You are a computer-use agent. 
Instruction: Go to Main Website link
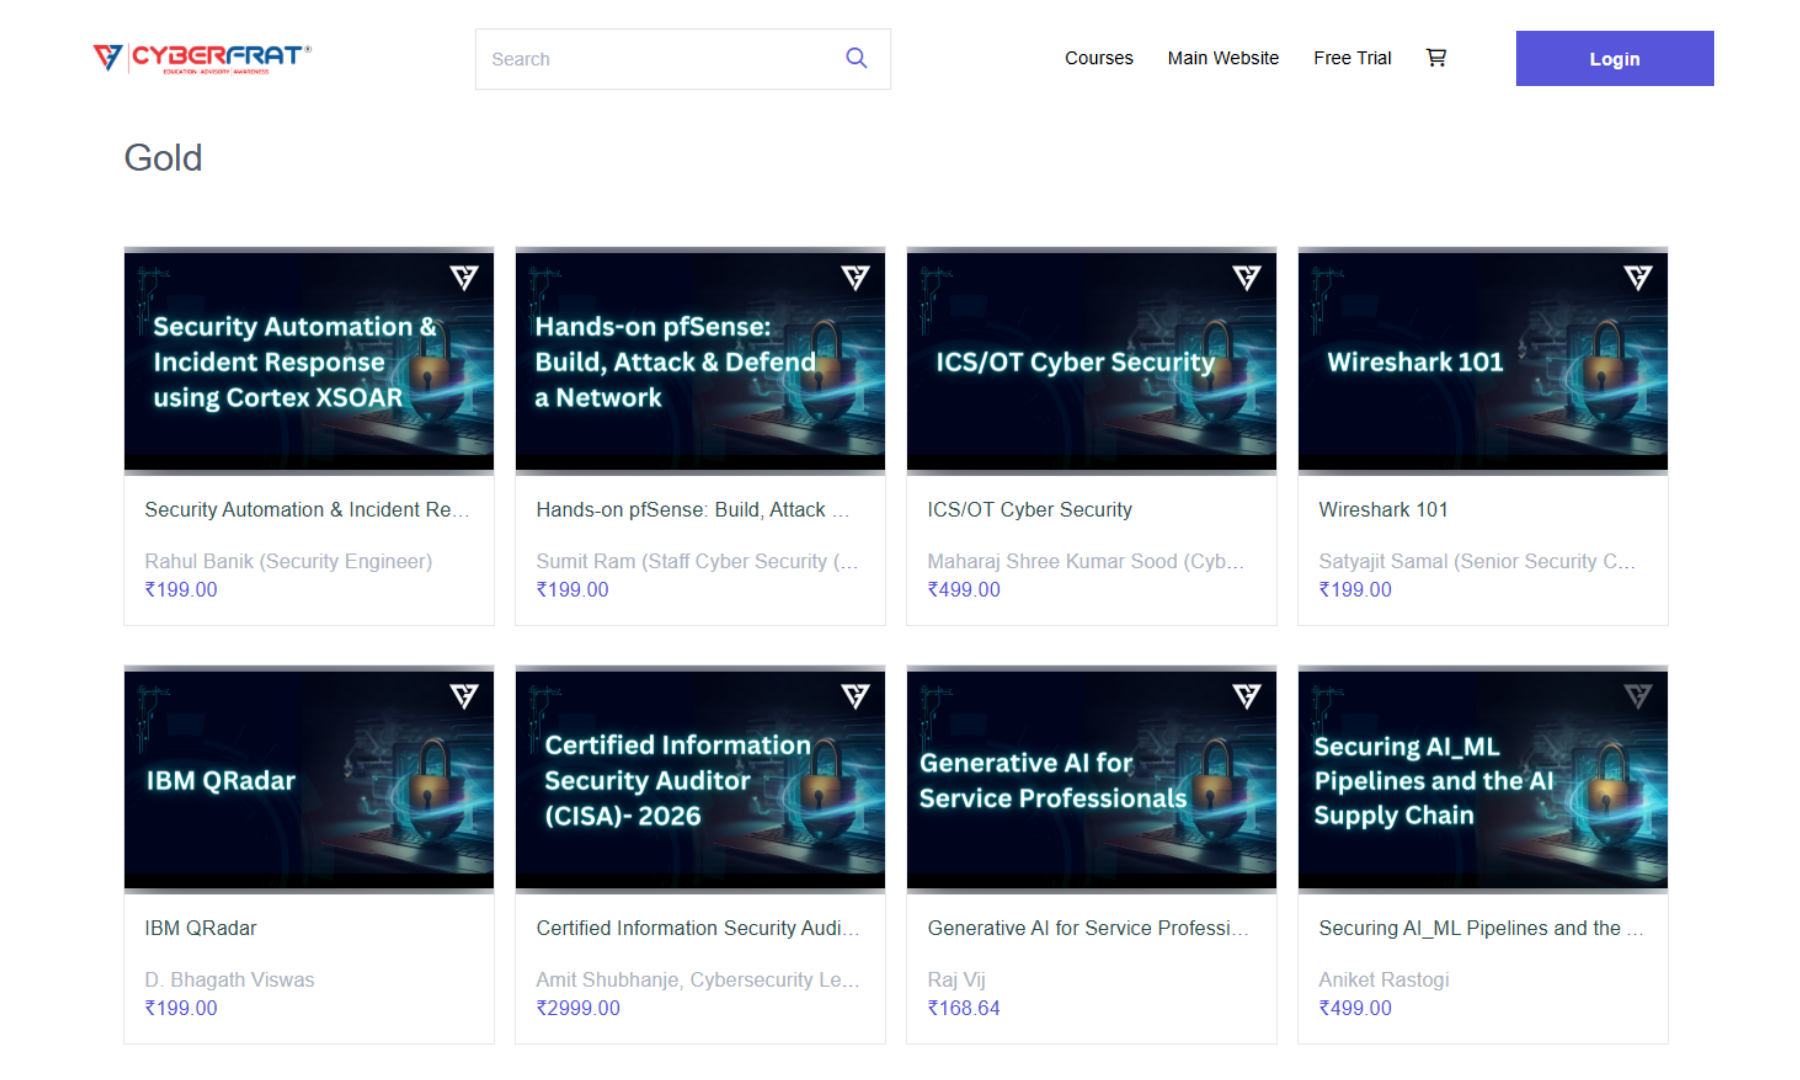pyautogui.click(x=1222, y=58)
